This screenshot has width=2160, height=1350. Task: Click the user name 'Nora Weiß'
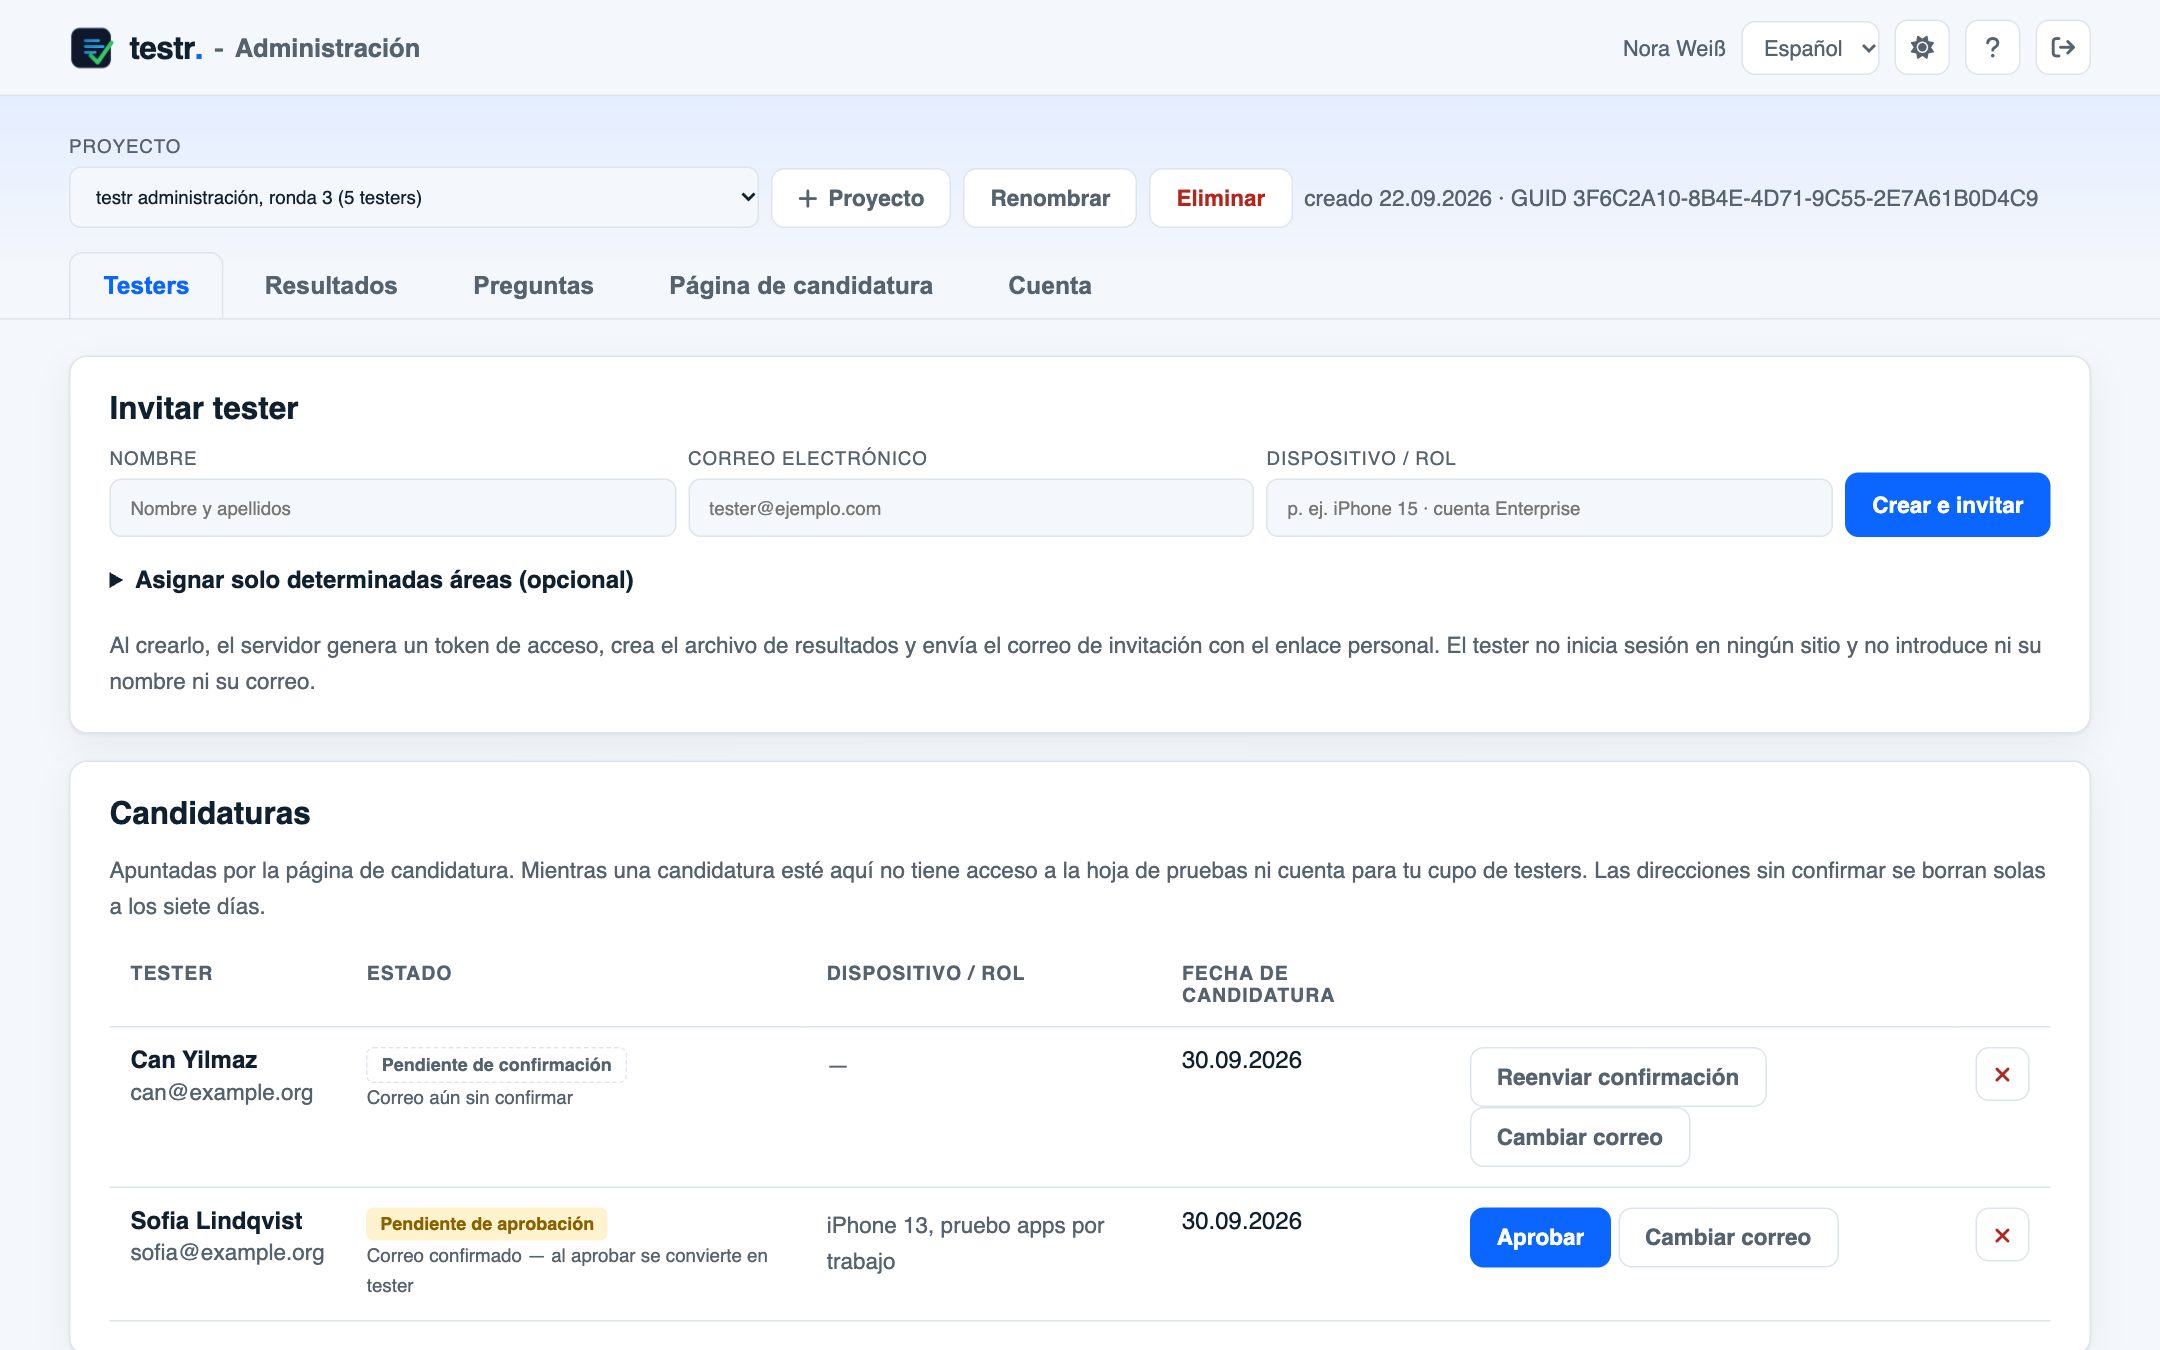(1674, 48)
